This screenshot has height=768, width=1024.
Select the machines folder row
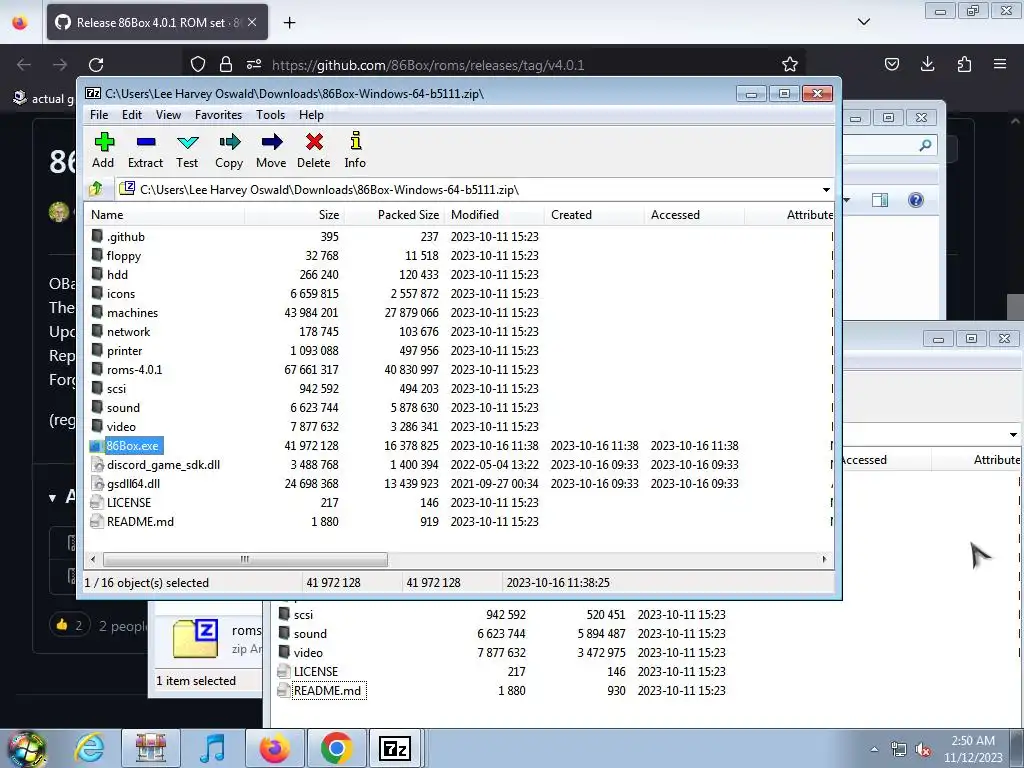458,312
